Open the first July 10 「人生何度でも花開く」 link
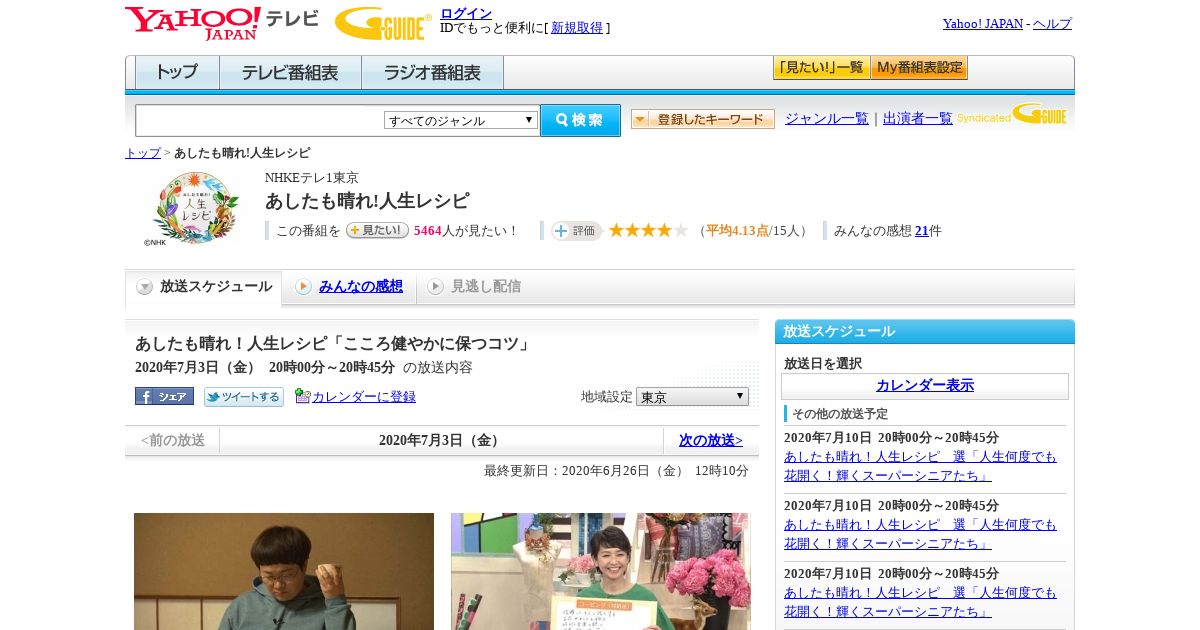Viewport: 1200px width, 630px height. click(920, 465)
